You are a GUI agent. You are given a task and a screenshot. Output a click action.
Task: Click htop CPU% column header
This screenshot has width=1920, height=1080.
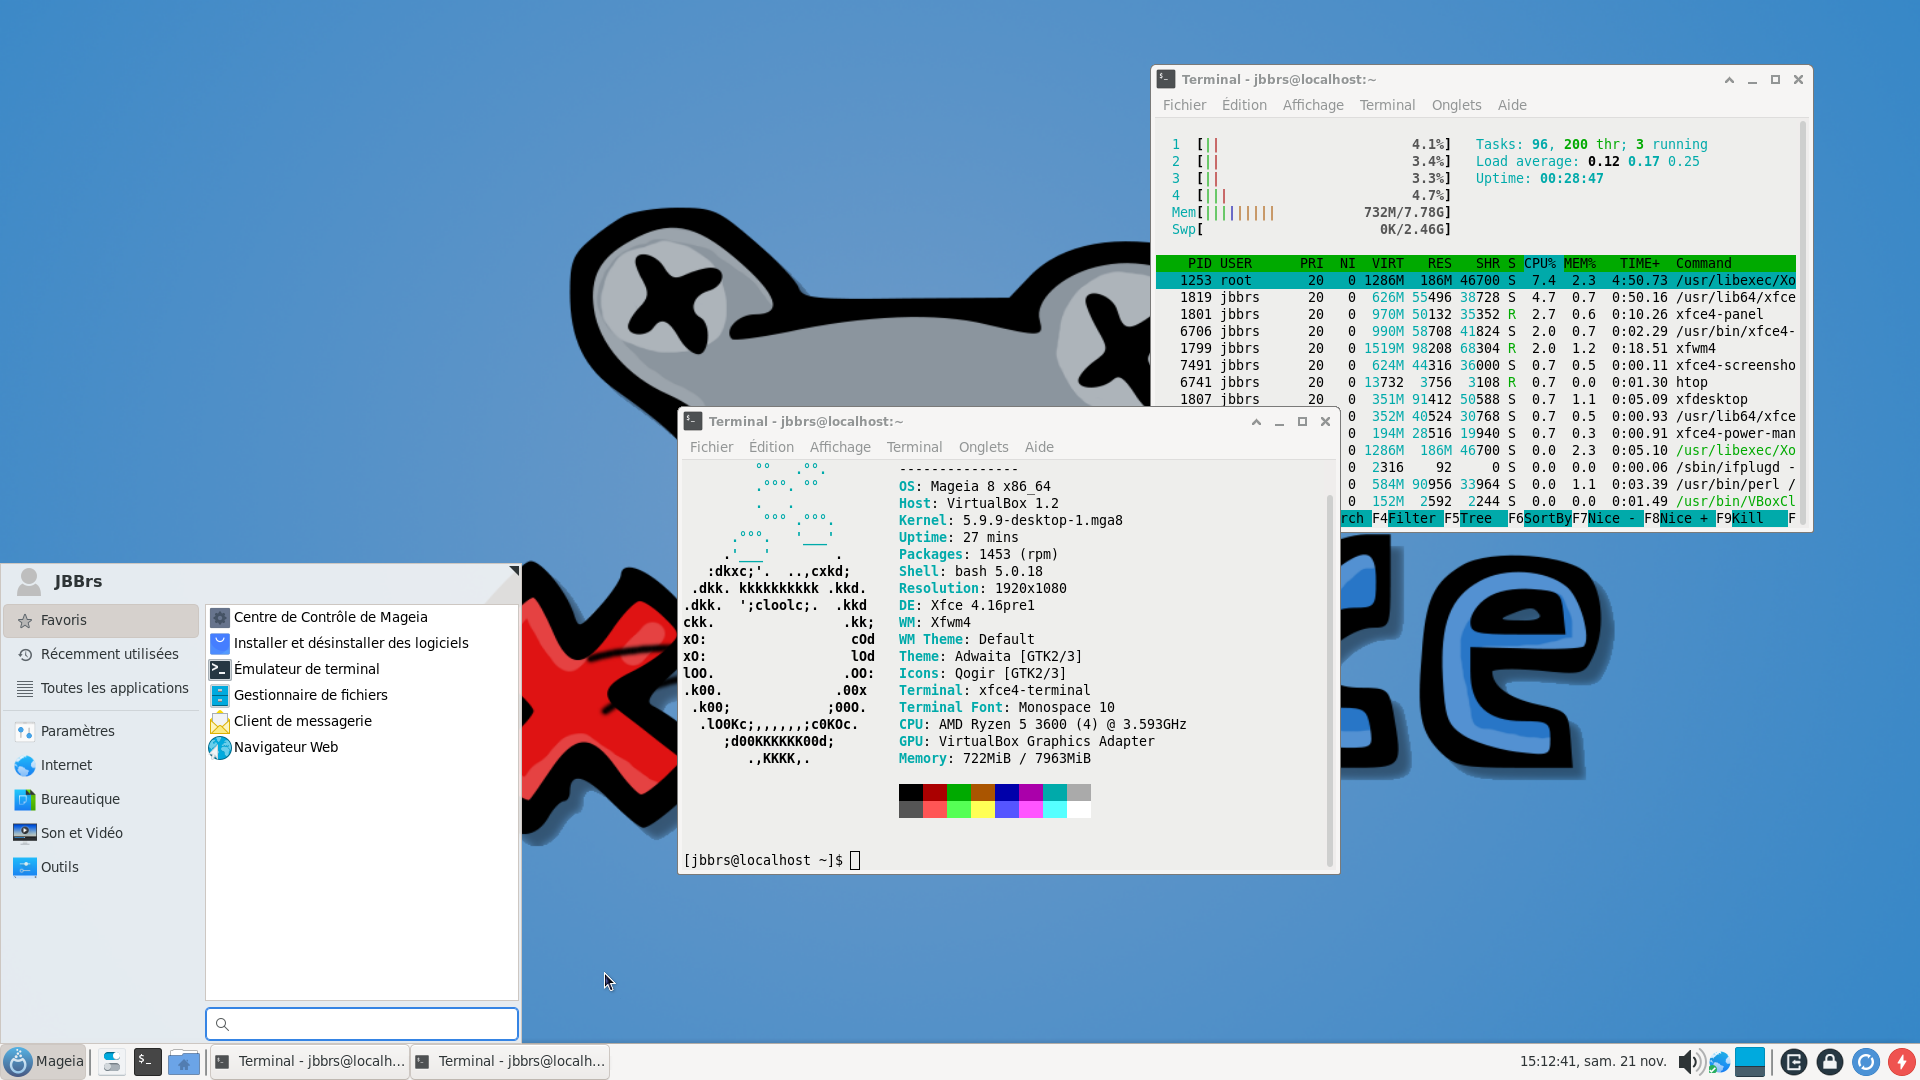[1540, 263]
